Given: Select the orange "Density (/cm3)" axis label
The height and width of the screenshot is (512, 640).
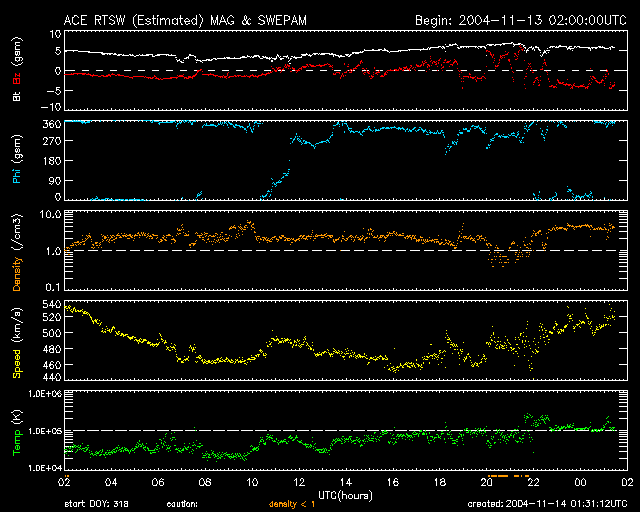Looking at the screenshot, I should tap(17, 252).
